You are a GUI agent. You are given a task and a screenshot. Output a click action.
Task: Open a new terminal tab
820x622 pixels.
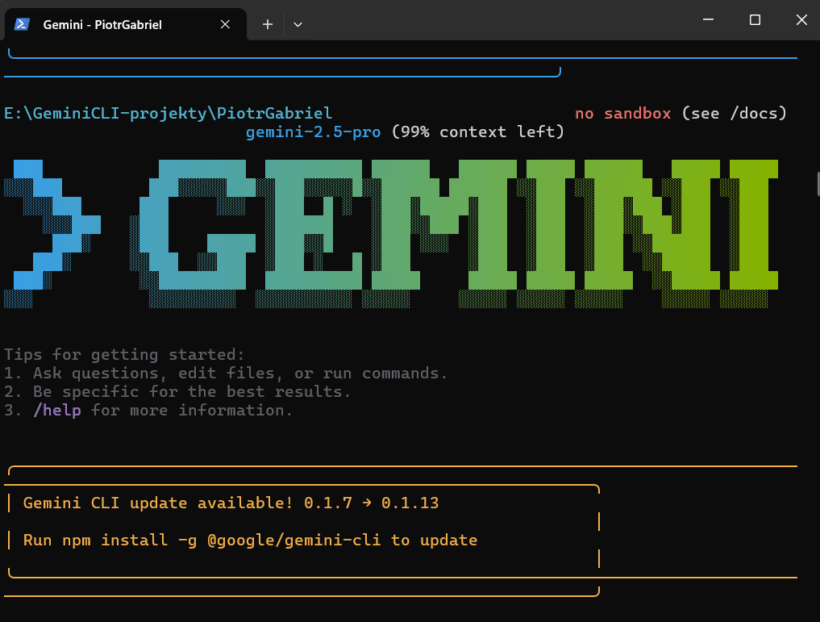268,25
